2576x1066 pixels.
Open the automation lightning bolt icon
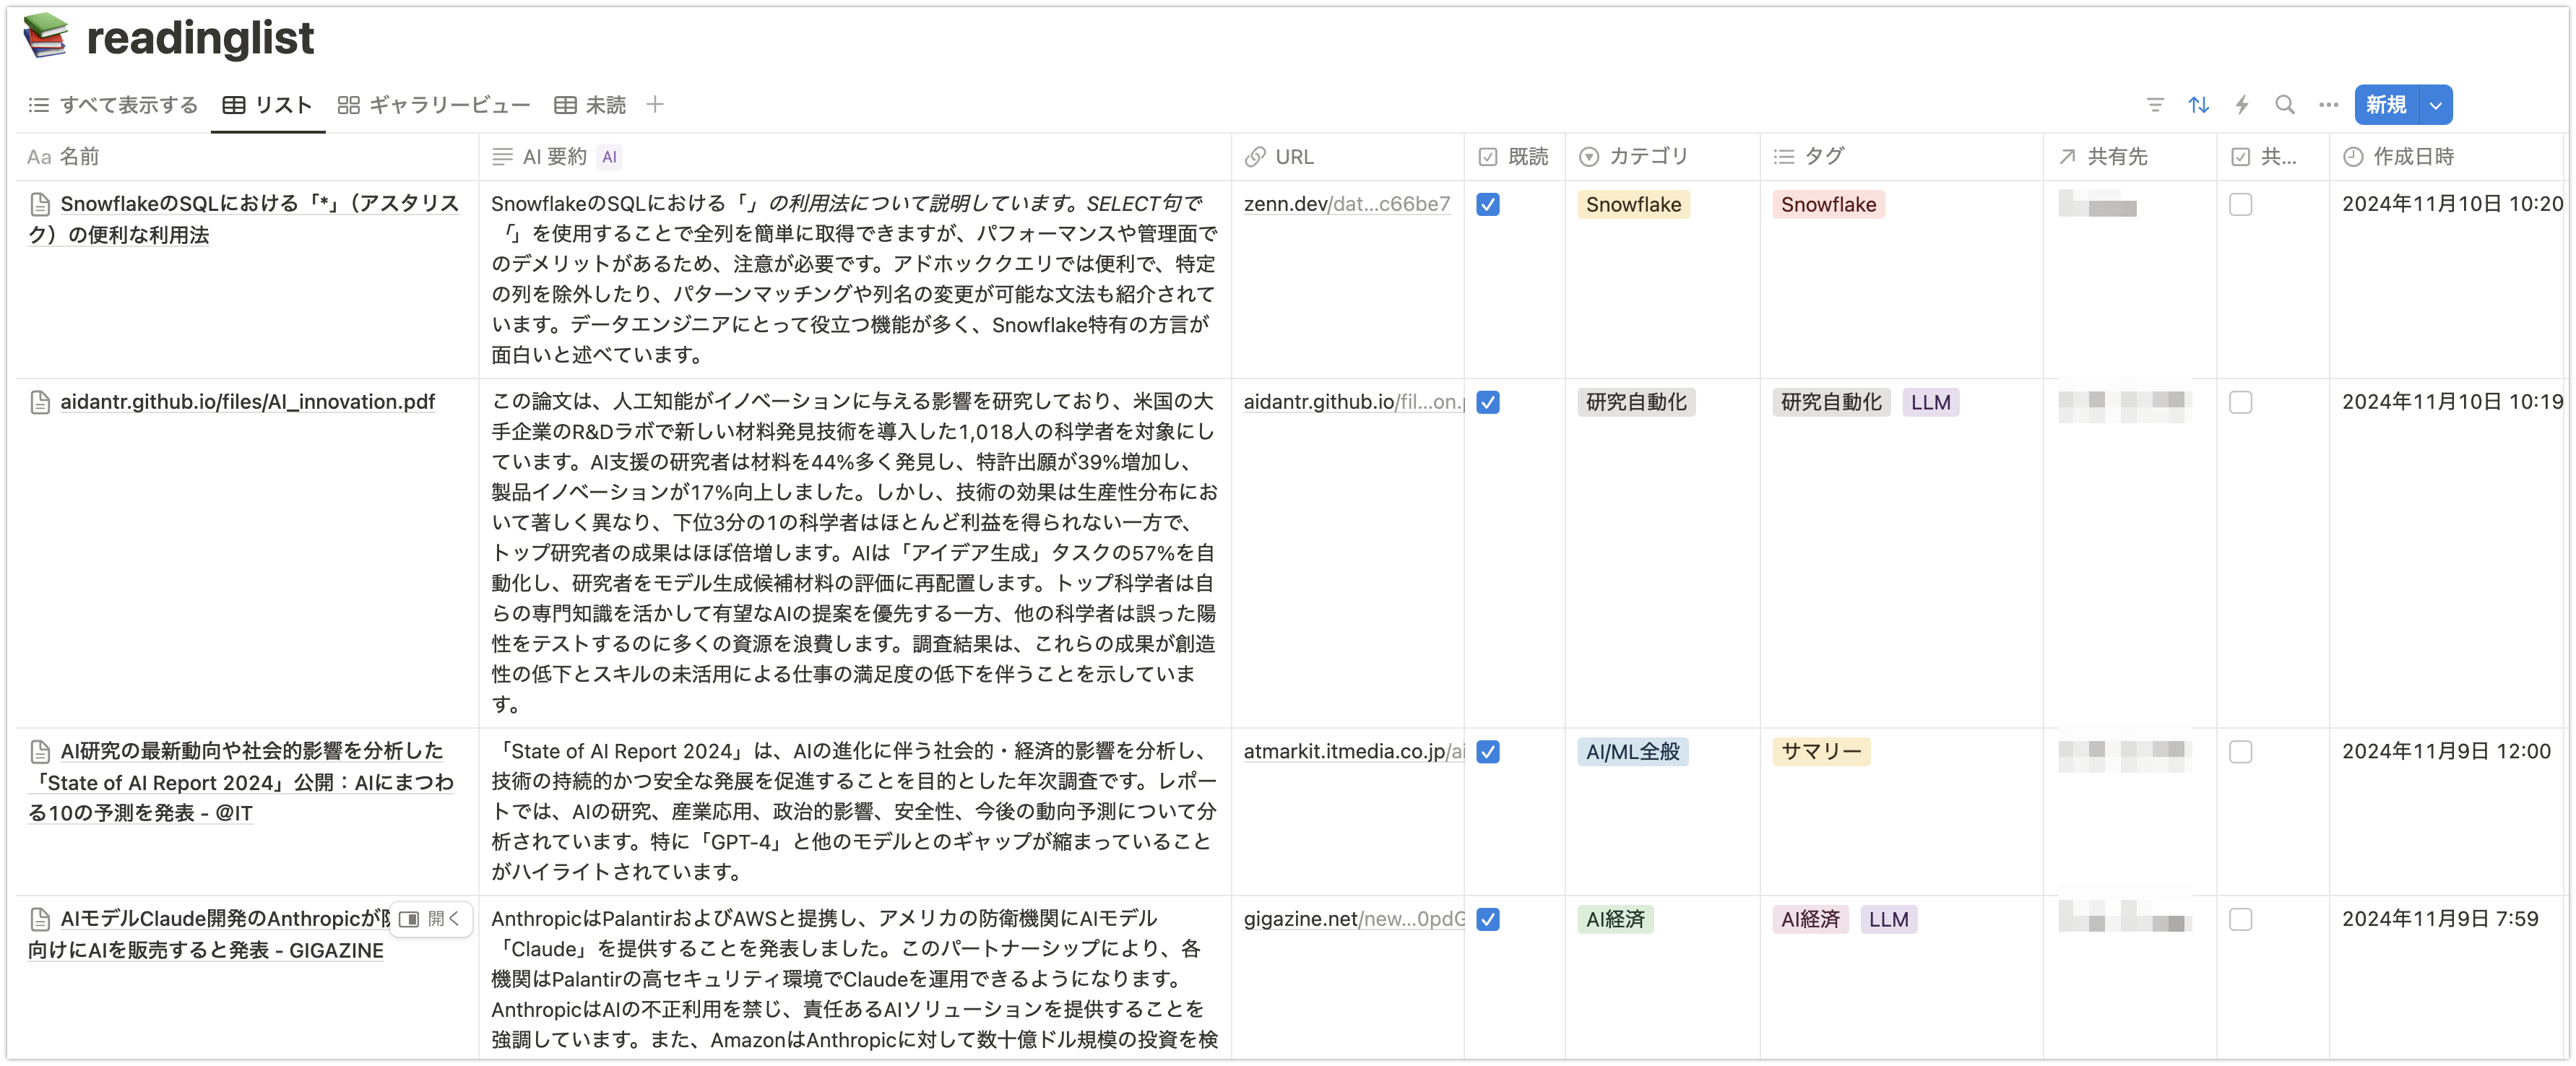click(2242, 105)
